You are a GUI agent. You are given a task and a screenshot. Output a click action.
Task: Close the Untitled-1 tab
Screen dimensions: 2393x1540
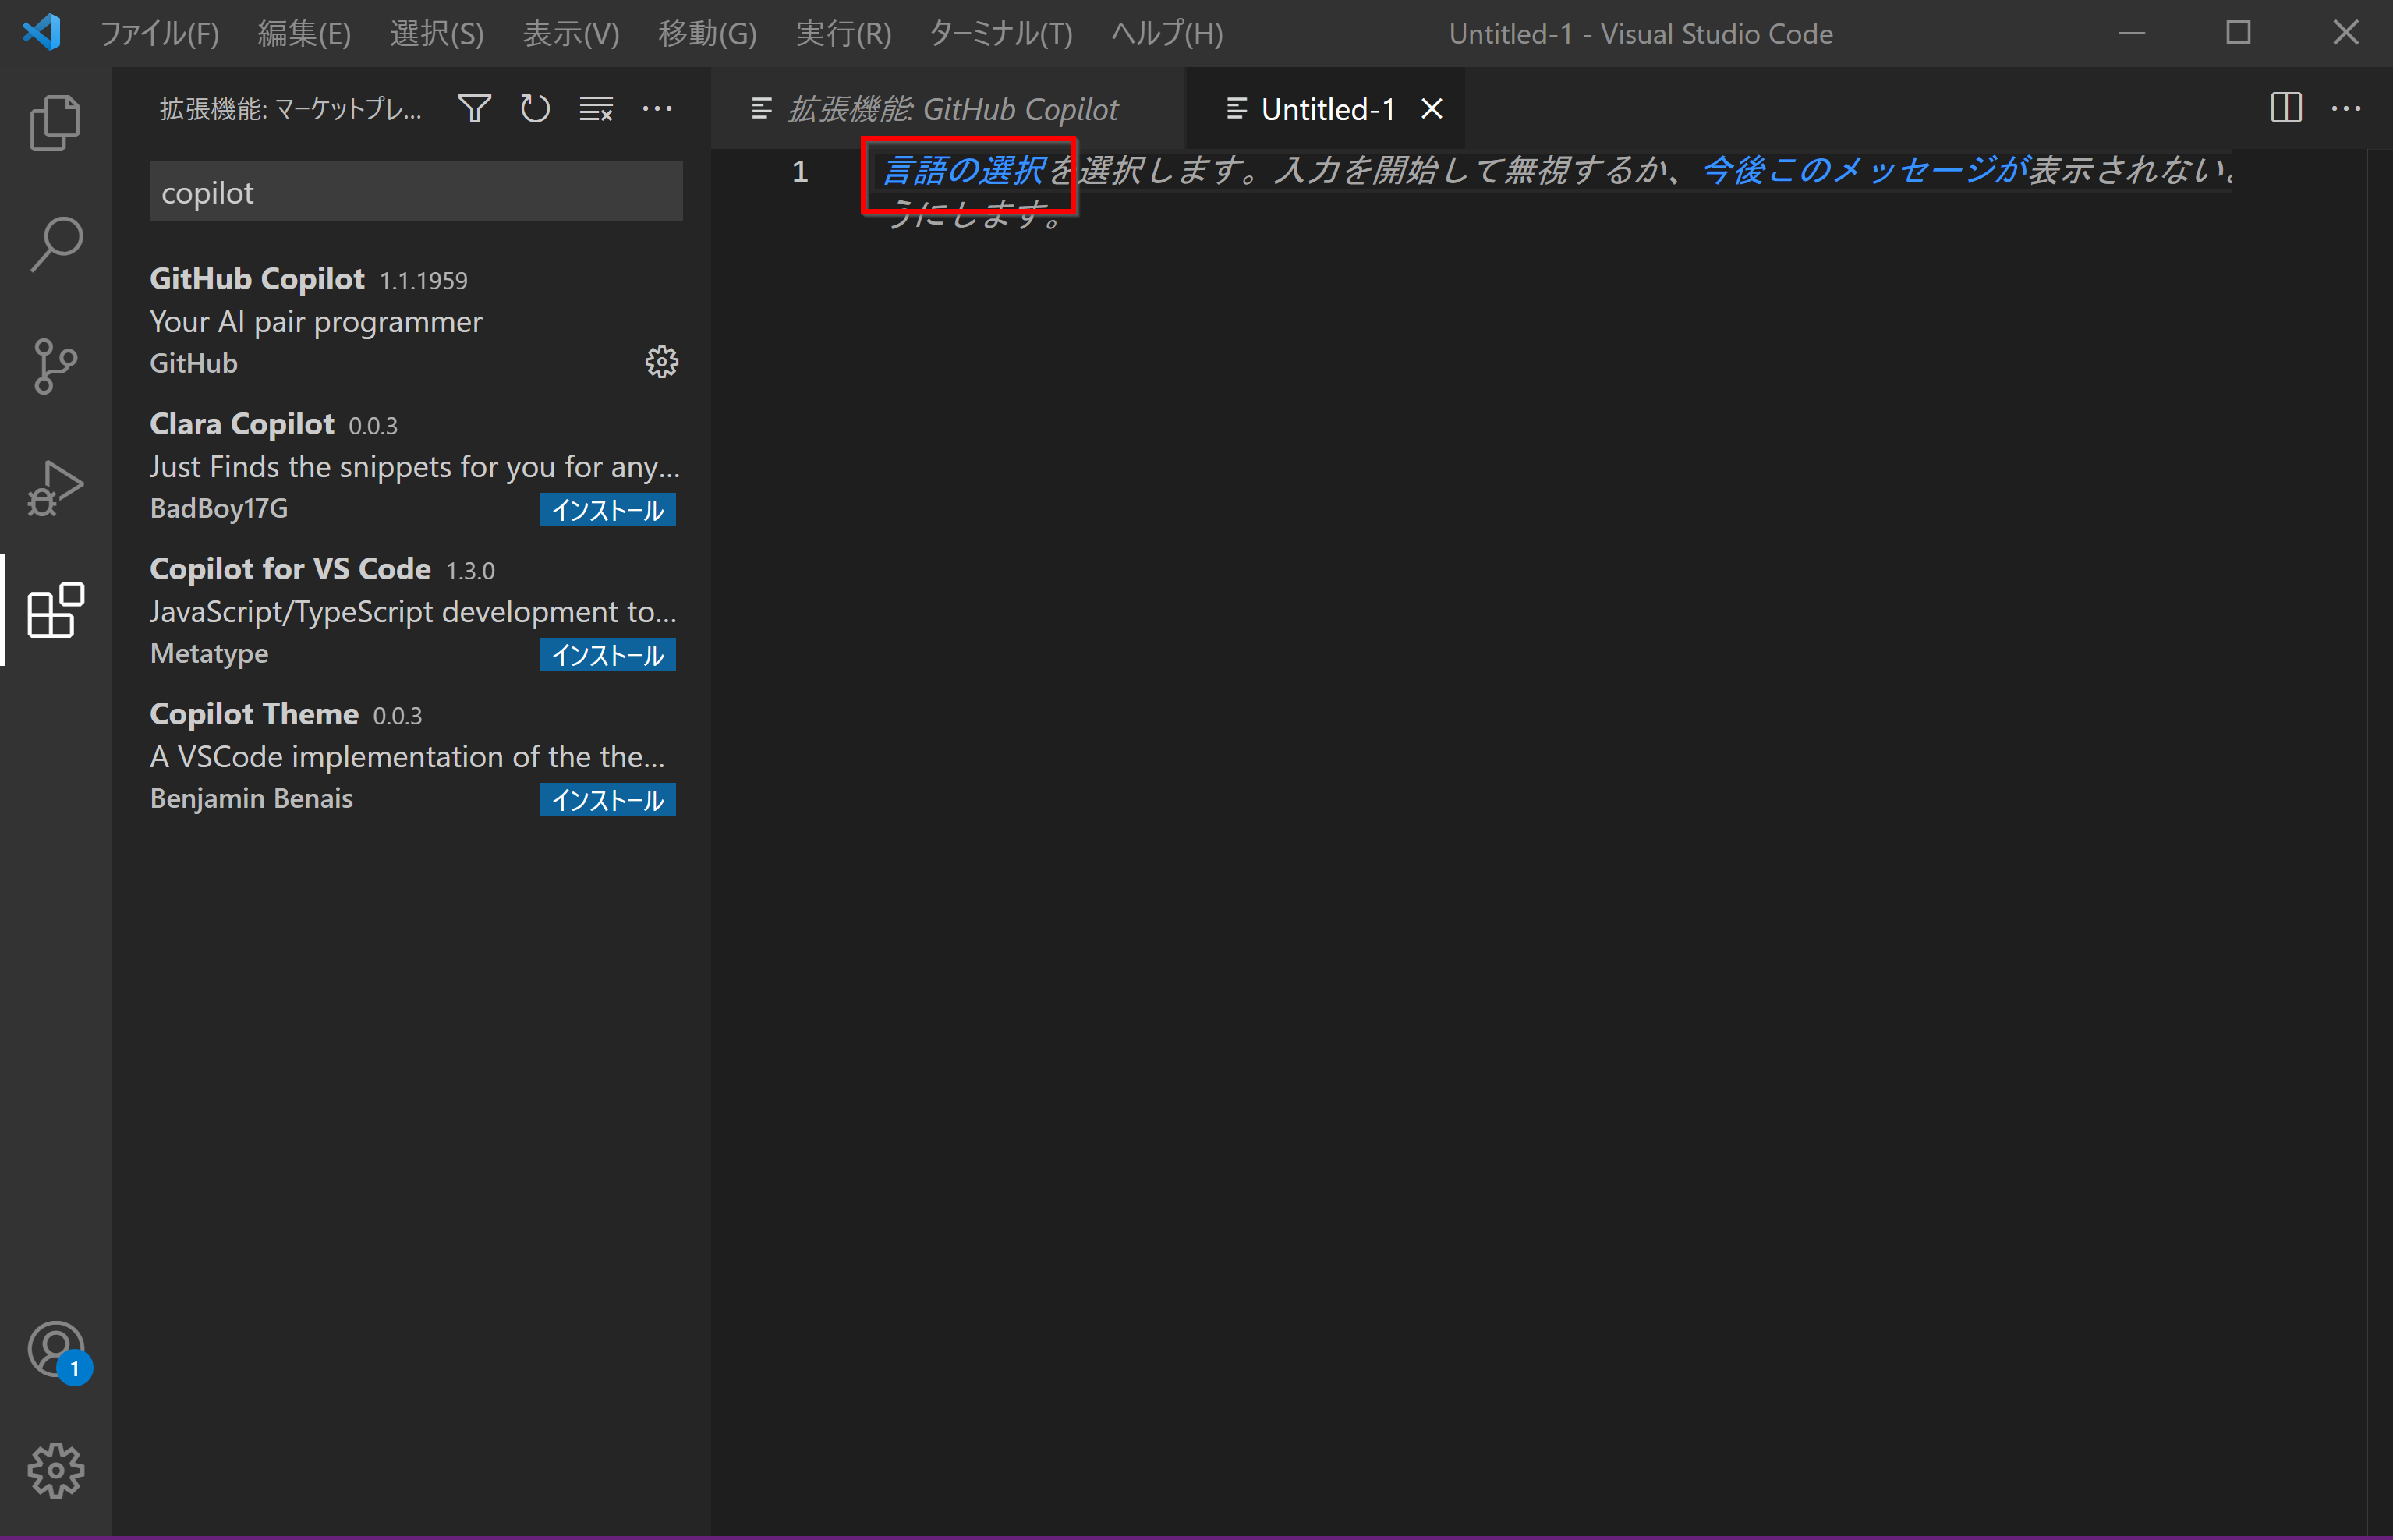pyautogui.click(x=1432, y=109)
